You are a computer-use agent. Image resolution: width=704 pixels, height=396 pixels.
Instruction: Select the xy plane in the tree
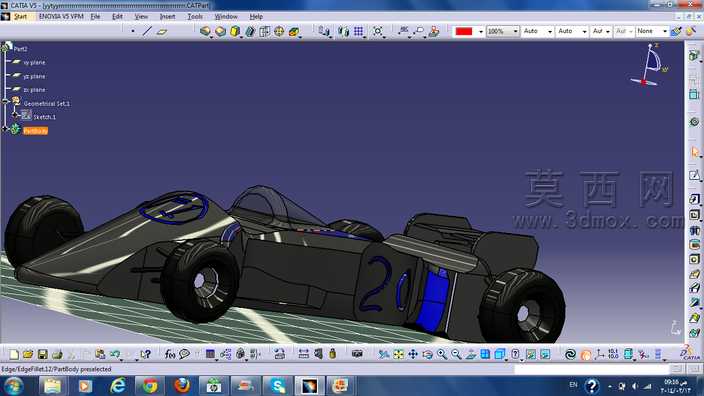pos(34,62)
